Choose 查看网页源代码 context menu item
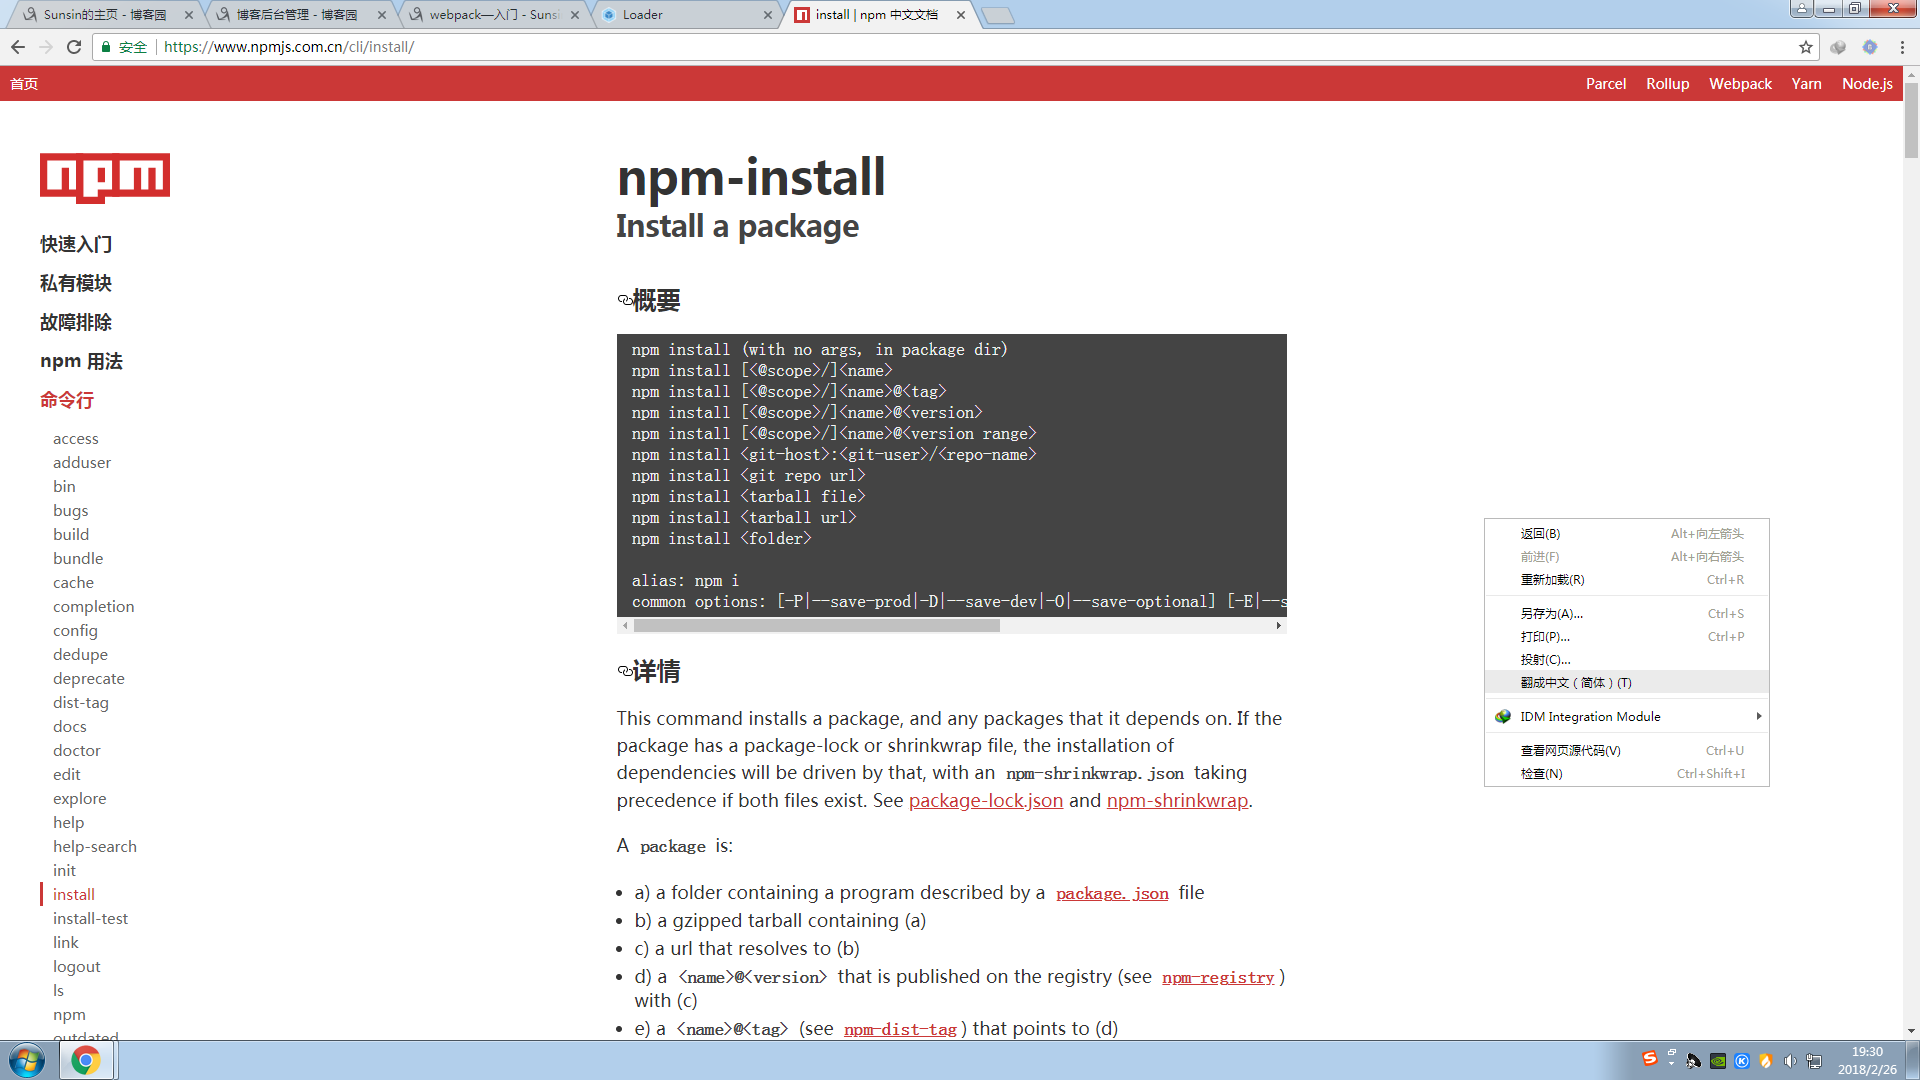 click(1570, 750)
